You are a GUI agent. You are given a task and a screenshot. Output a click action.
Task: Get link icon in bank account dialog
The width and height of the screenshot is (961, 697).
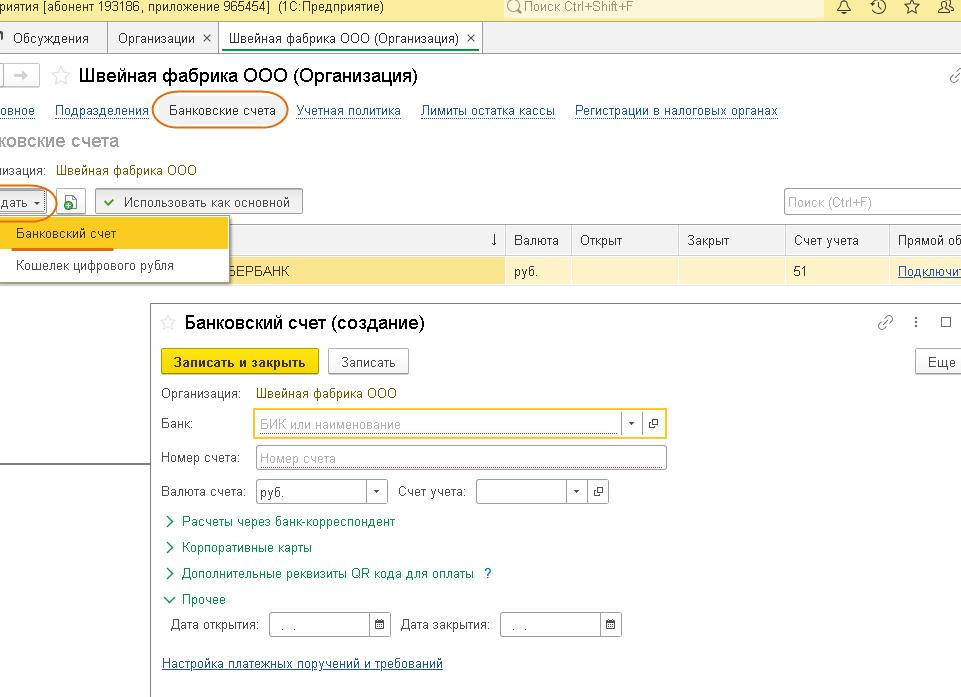tap(885, 322)
